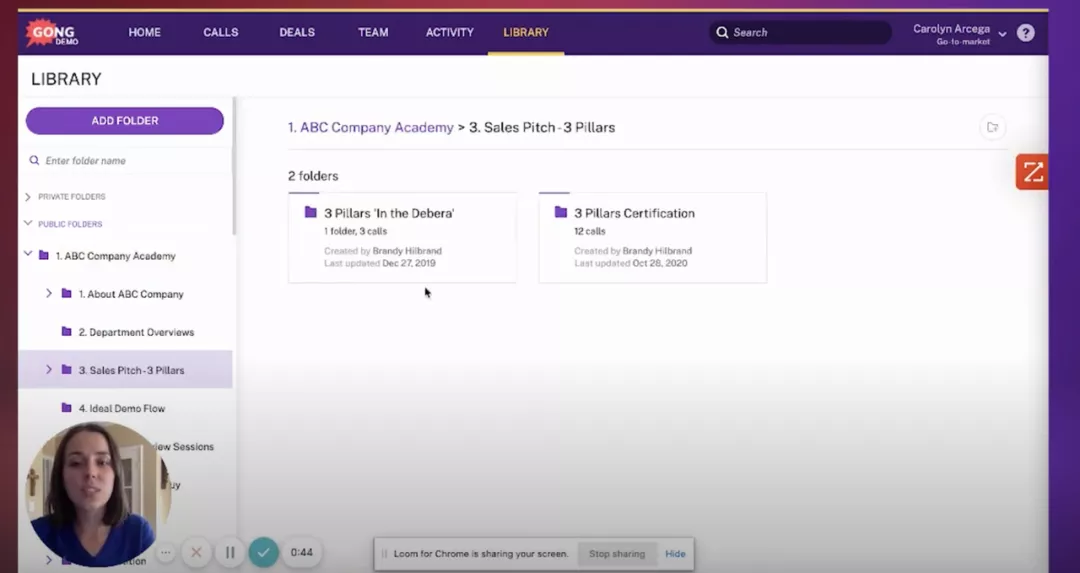Image resolution: width=1080 pixels, height=573 pixels.
Task: Click the presenter webcam bubble
Action: [x=96, y=494]
